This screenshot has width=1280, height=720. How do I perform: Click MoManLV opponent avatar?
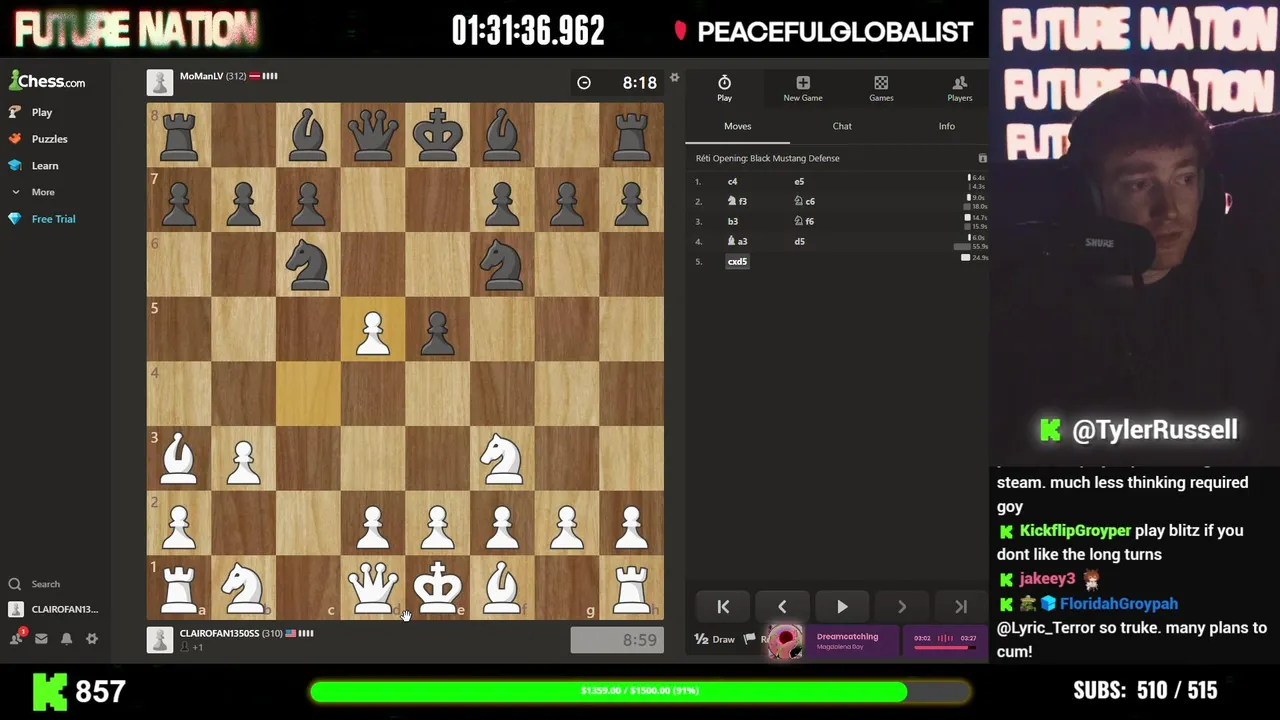coord(160,82)
